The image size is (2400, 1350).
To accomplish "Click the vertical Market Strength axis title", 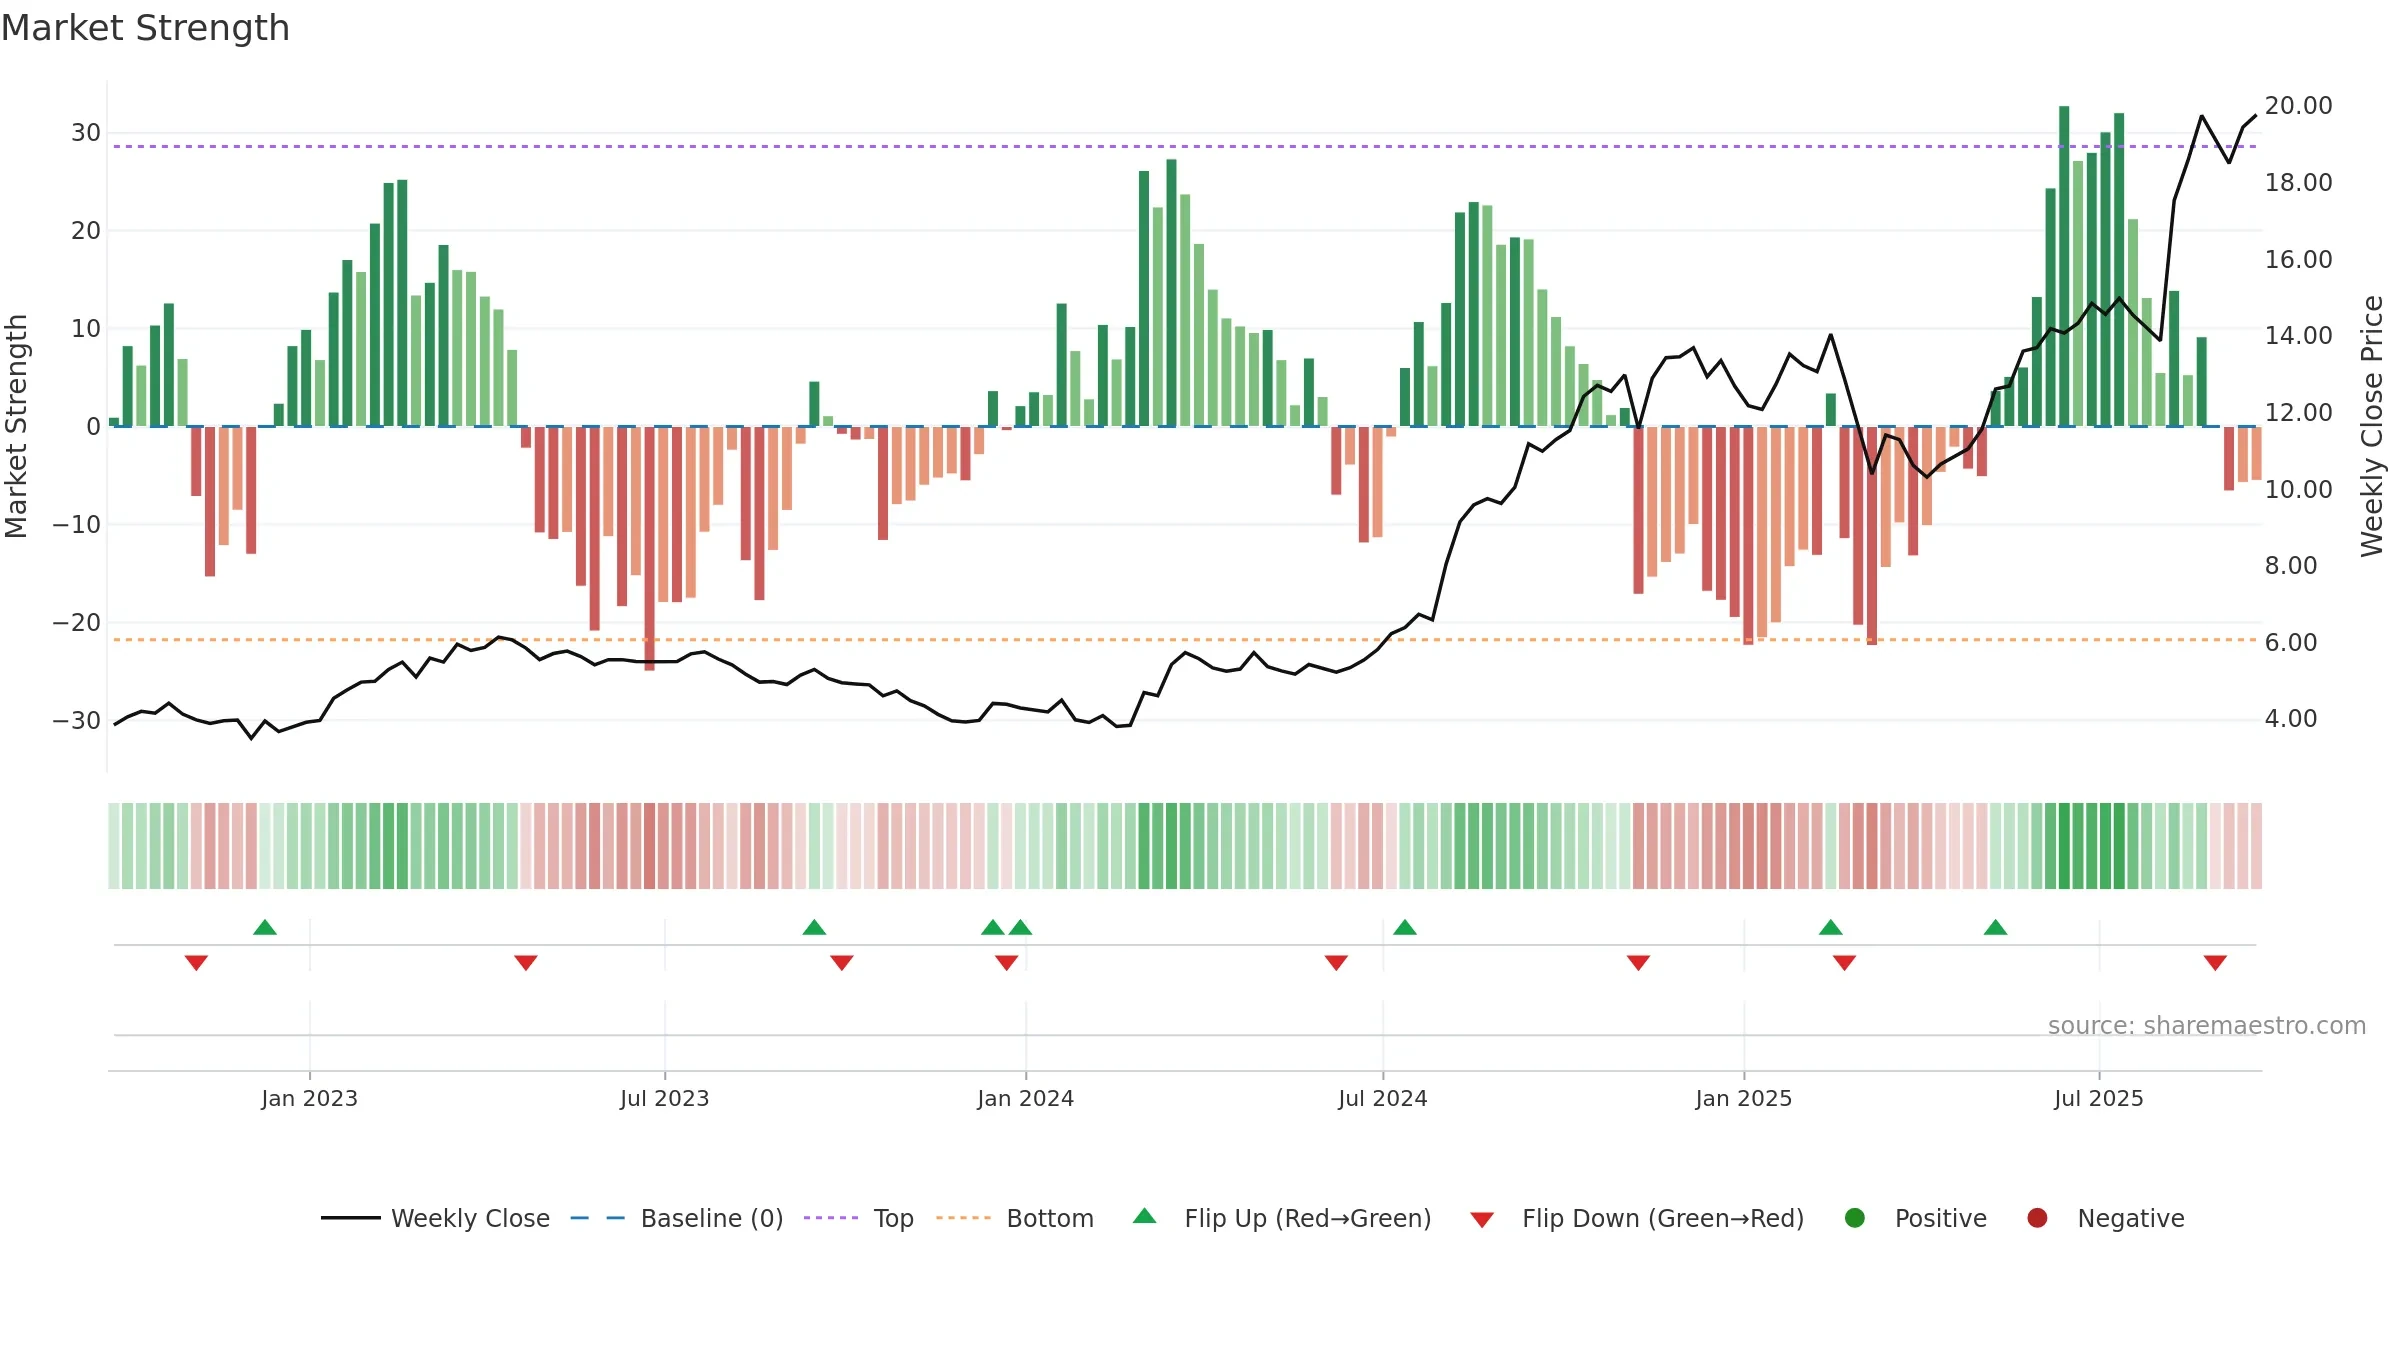I will coord(16,426).
